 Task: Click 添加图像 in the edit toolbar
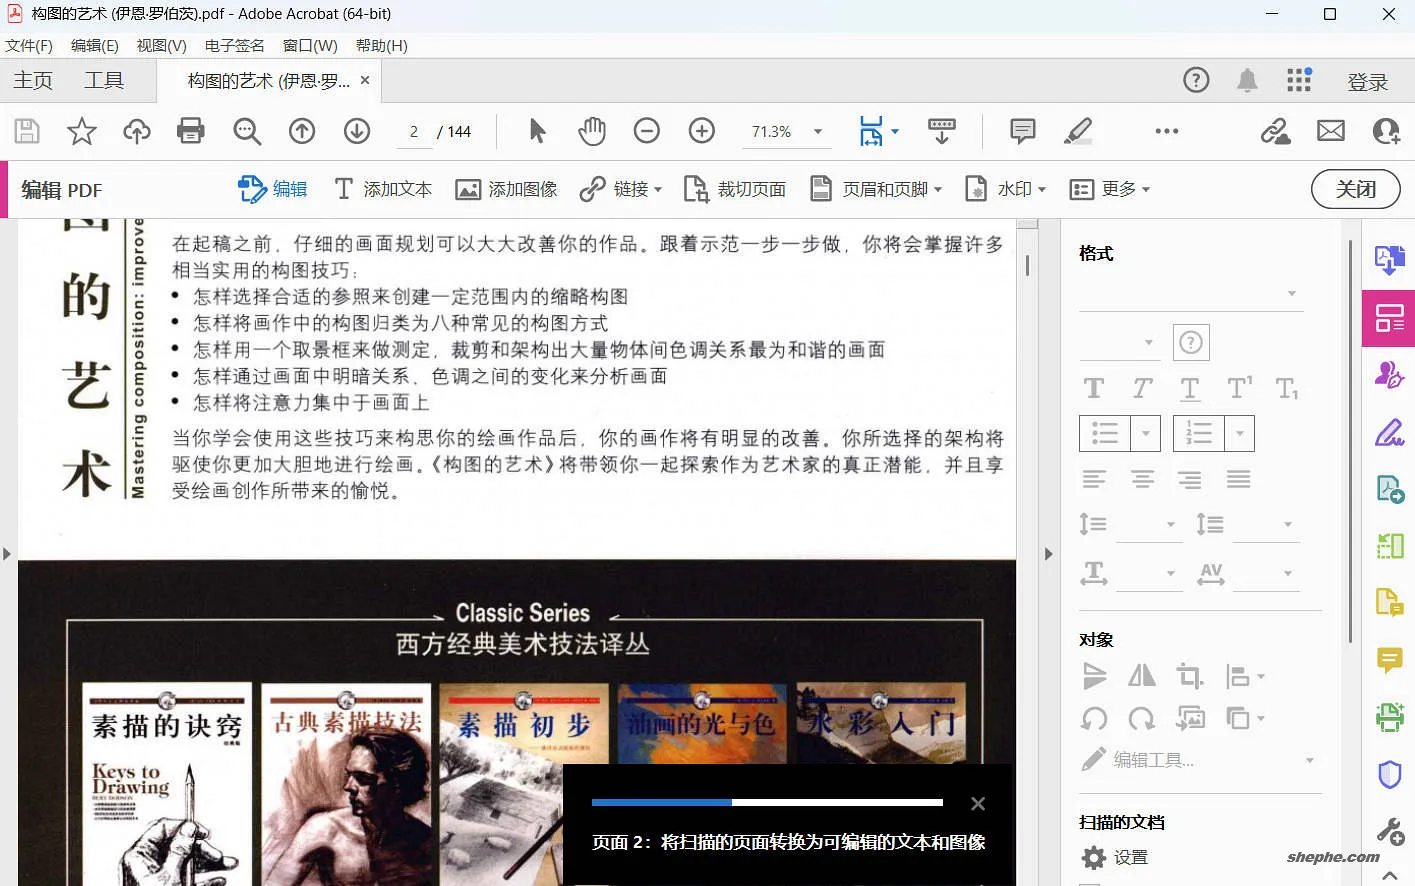506,189
